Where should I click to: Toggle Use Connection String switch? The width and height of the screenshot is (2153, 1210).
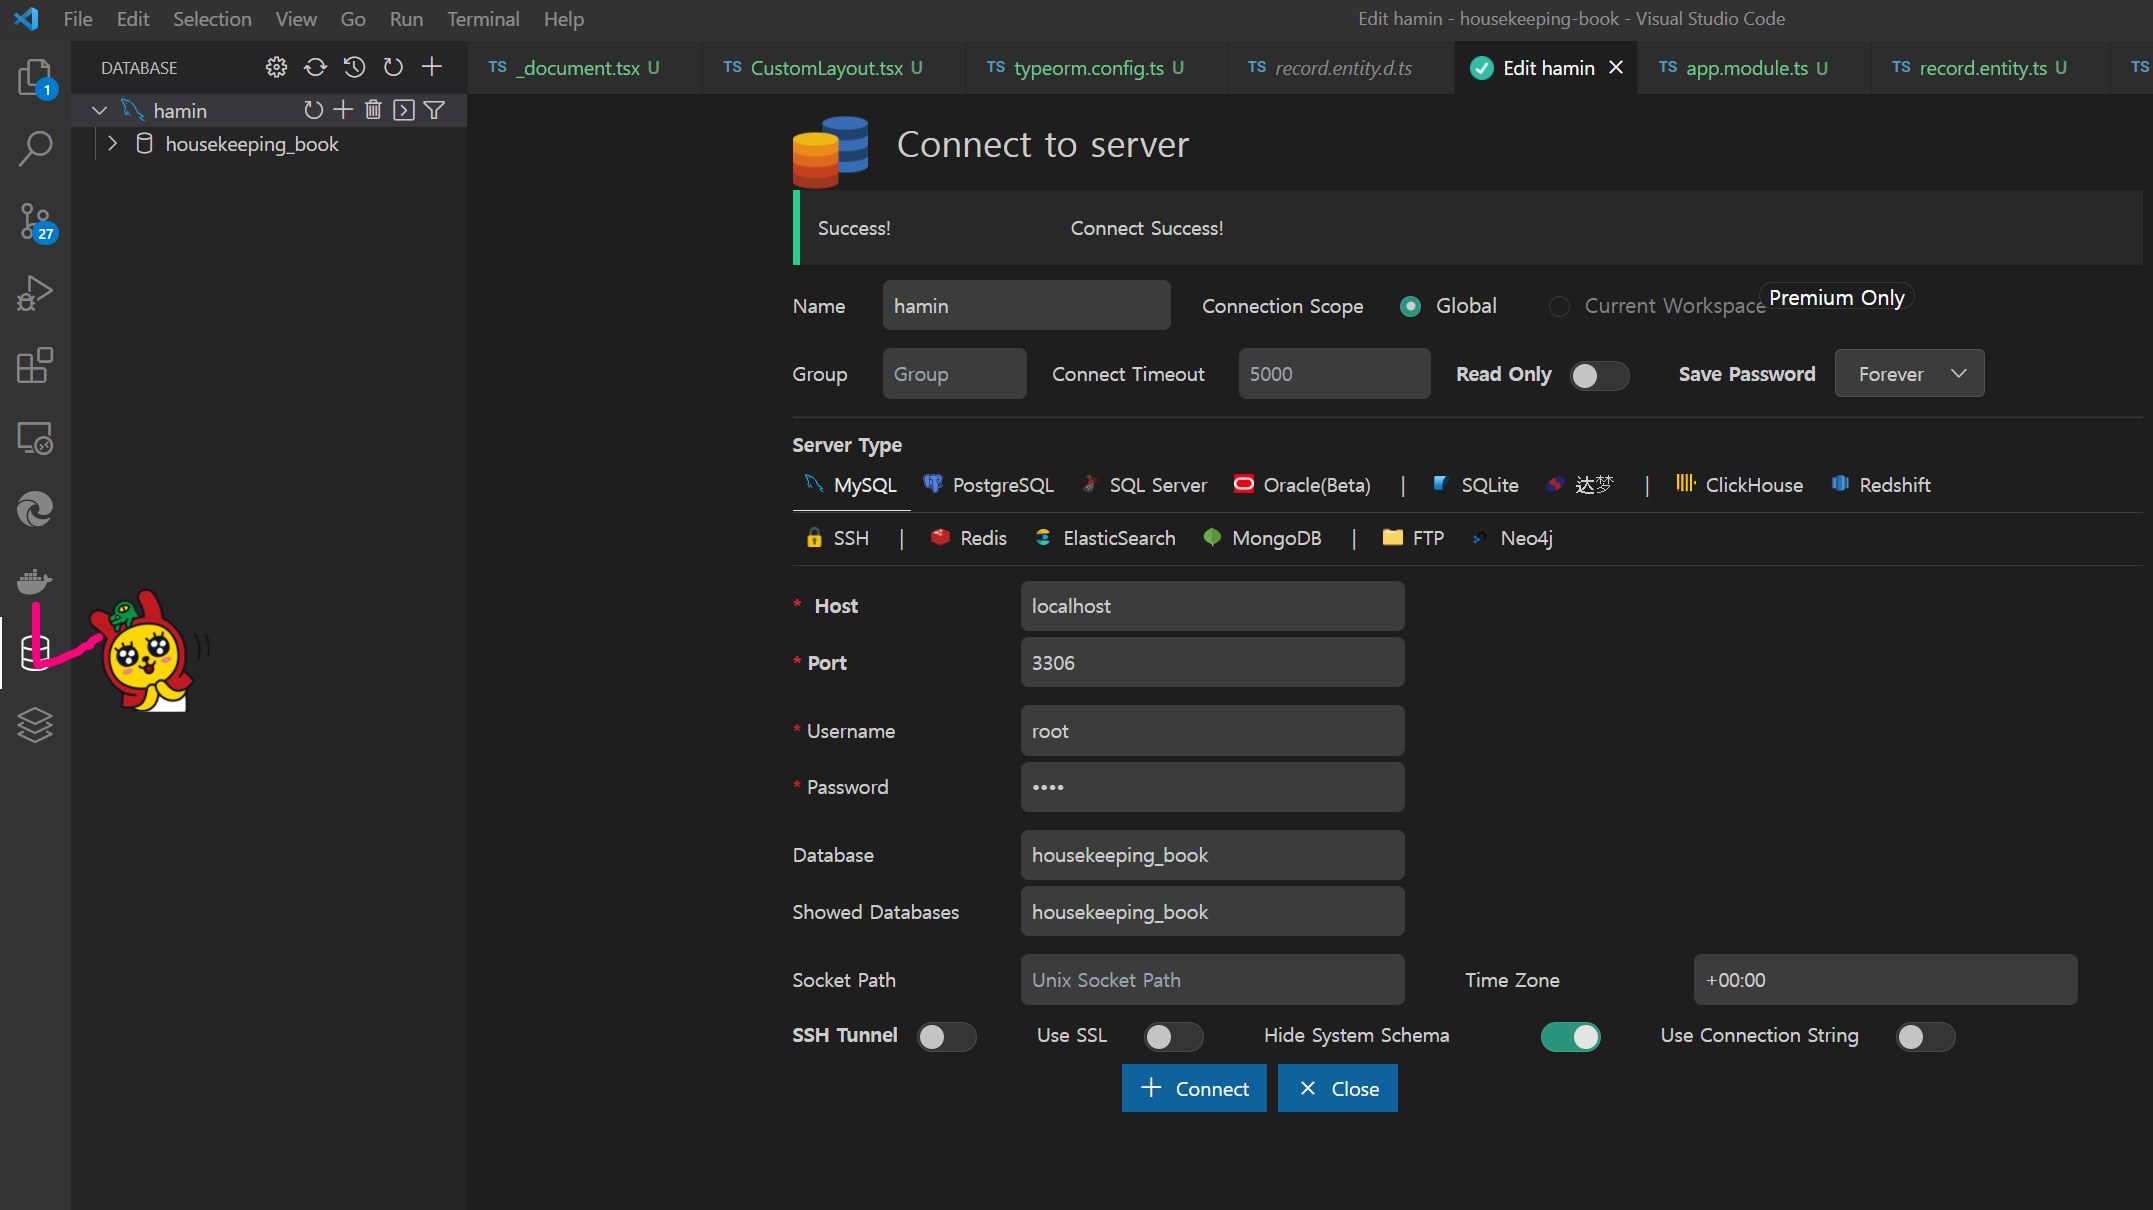click(1925, 1037)
